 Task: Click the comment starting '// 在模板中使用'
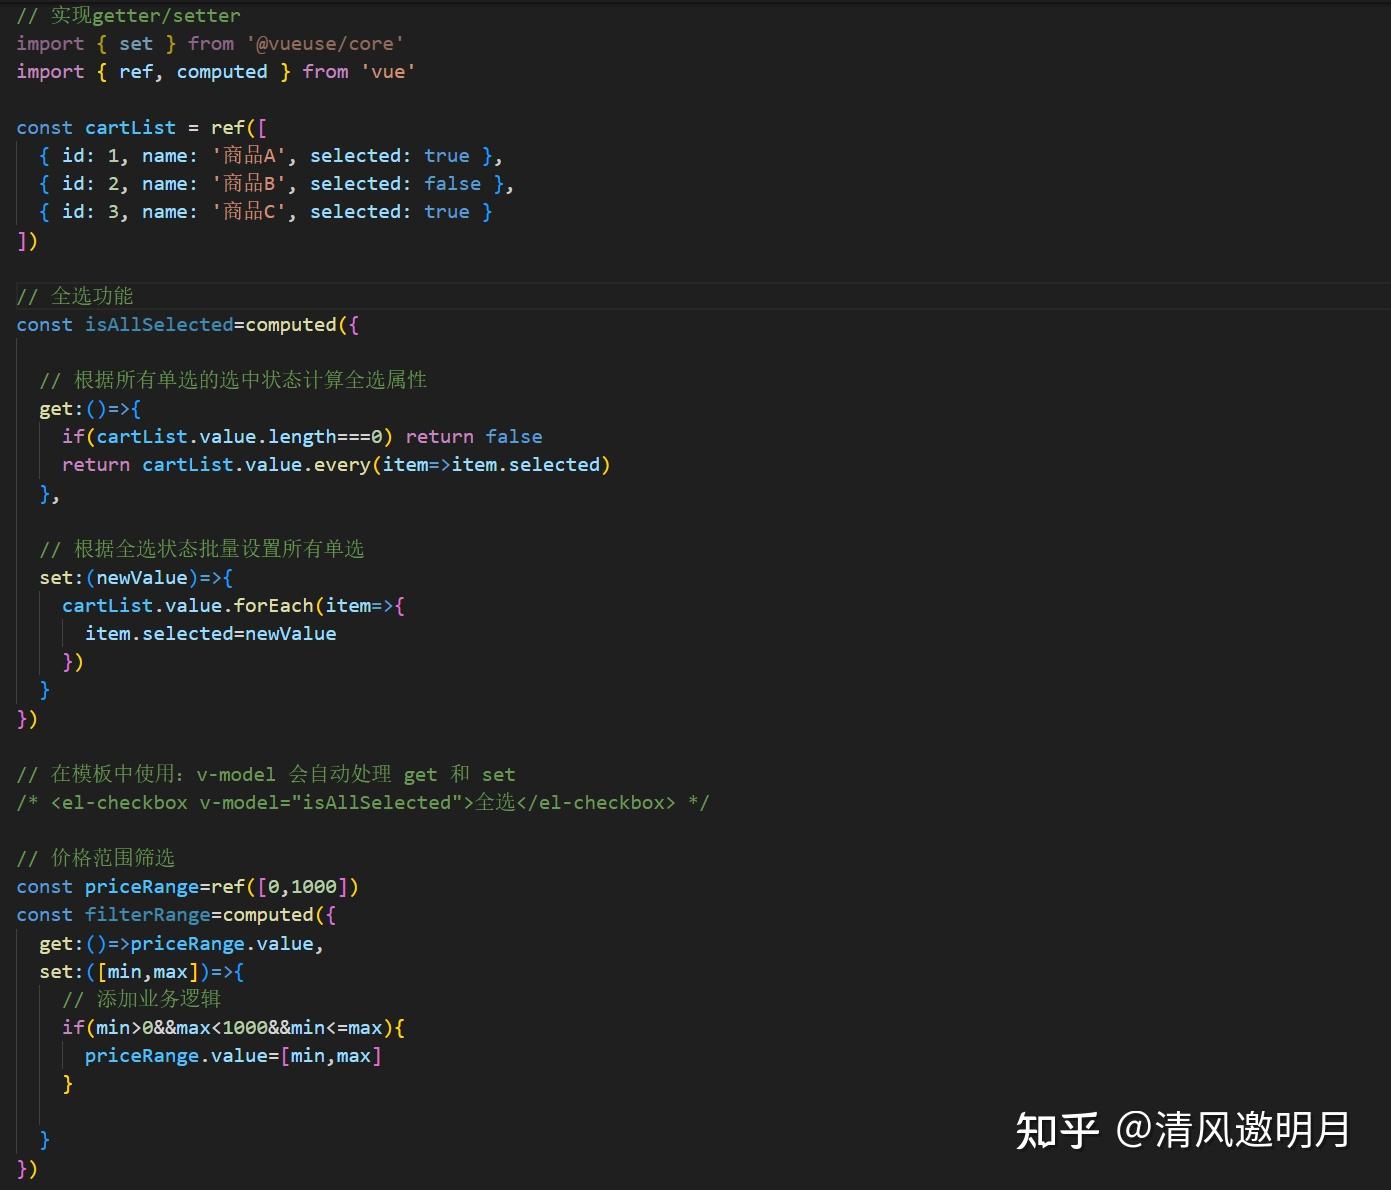tap(266, 774)
